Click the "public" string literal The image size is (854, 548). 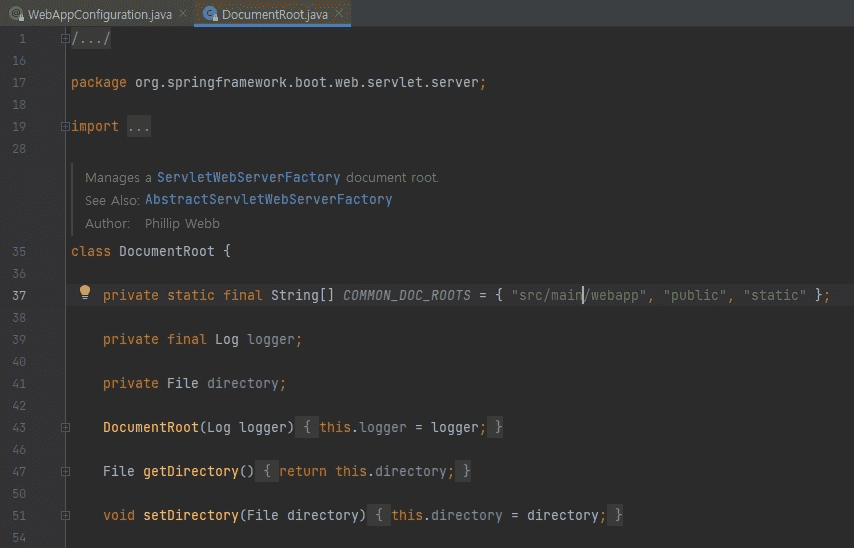pos(695,295)
